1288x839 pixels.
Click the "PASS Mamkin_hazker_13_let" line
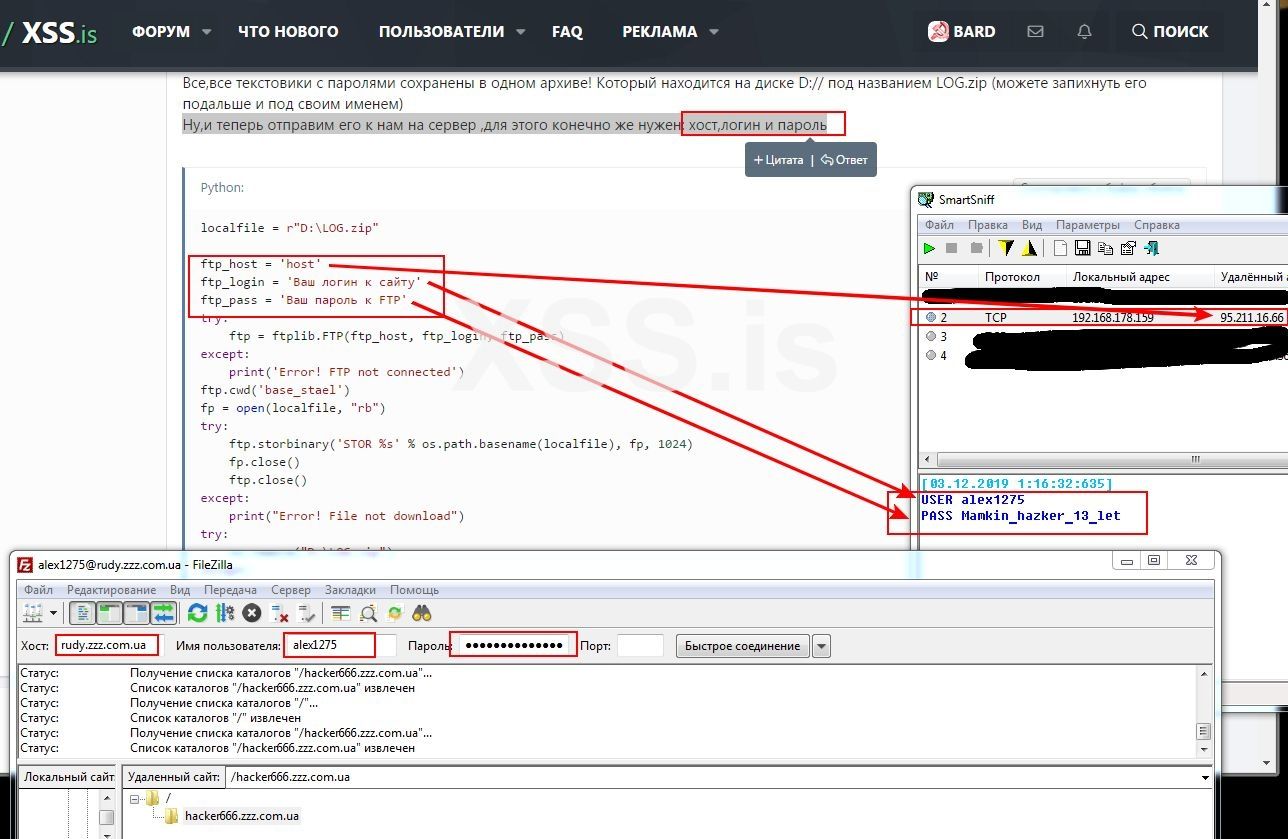tap(1021, 516)
